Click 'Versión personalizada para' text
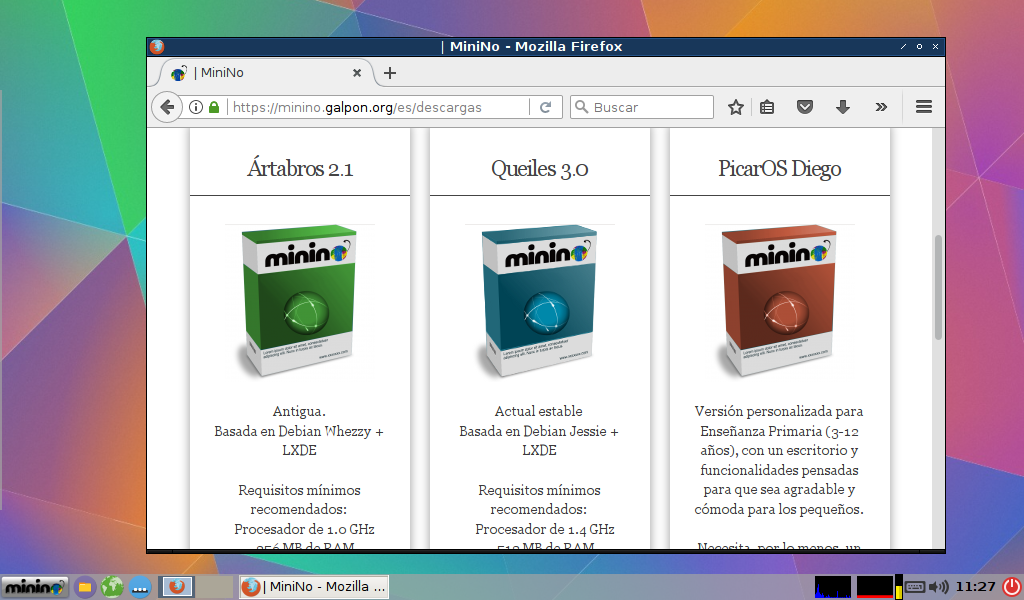Viewport: 1024px width, 600px height. point(779,411)
